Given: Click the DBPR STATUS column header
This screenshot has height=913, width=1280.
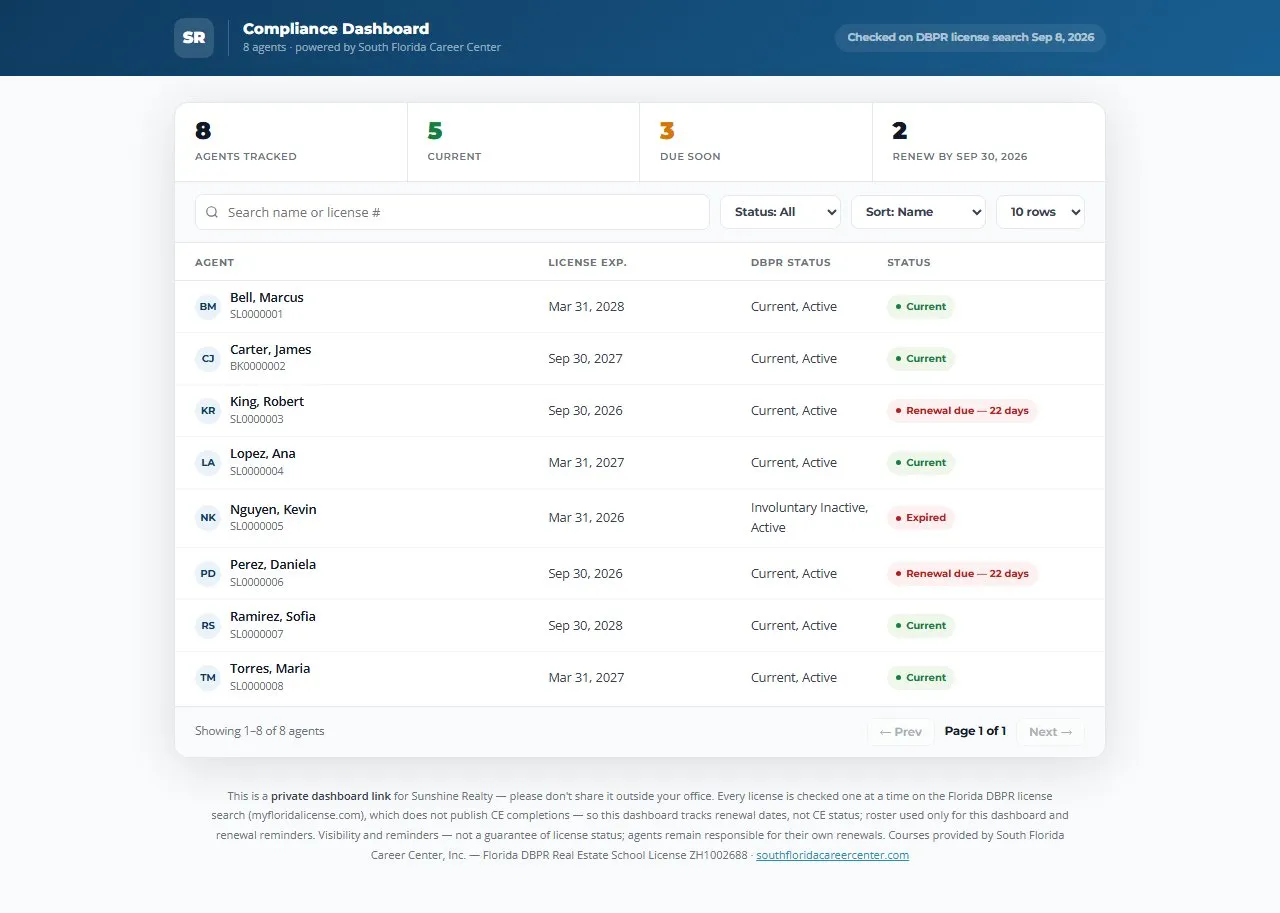Looking at the screenshot, I should 790,262.
